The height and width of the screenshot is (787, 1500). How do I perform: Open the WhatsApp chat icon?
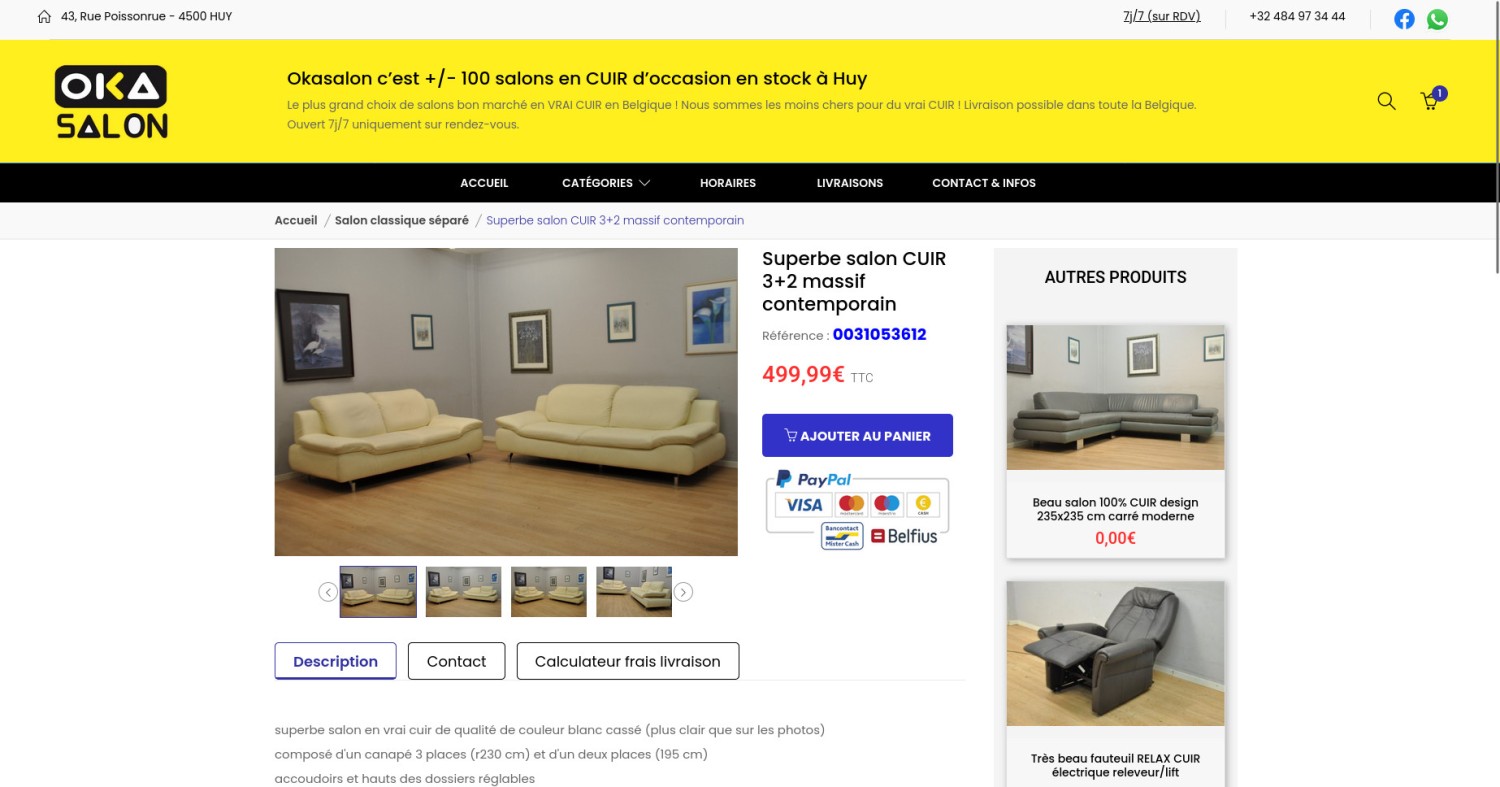click(x=1437, y=19)
